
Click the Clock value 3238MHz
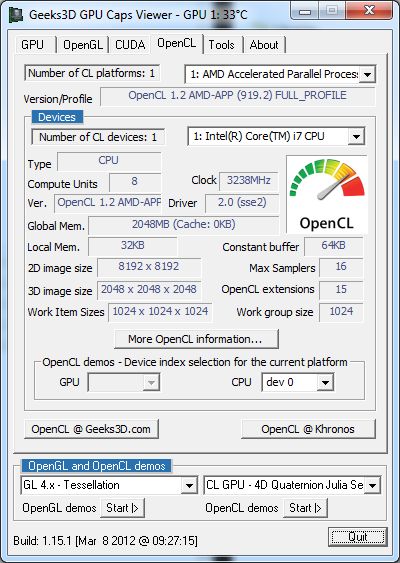248,181
